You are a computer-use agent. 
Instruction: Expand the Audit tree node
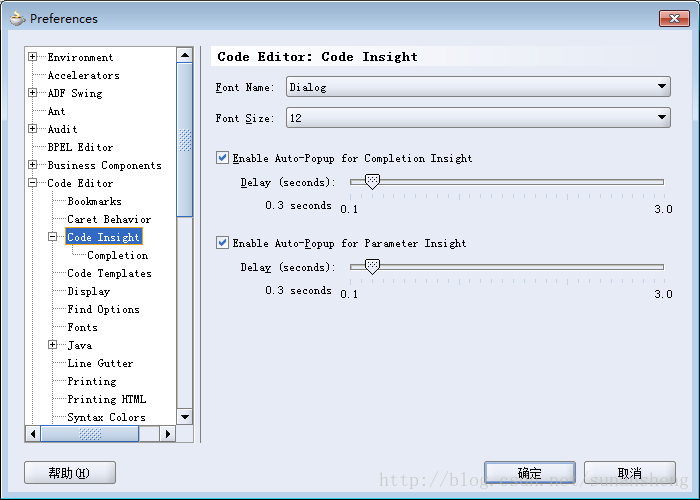point(33,129)
